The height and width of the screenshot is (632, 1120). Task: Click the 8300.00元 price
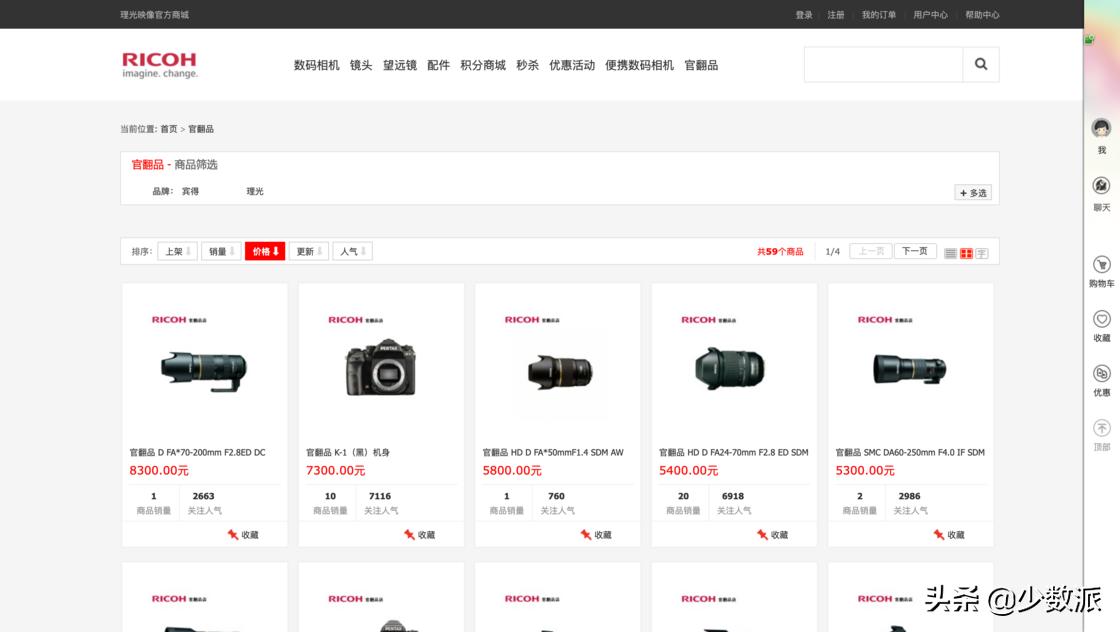point(159,471)
